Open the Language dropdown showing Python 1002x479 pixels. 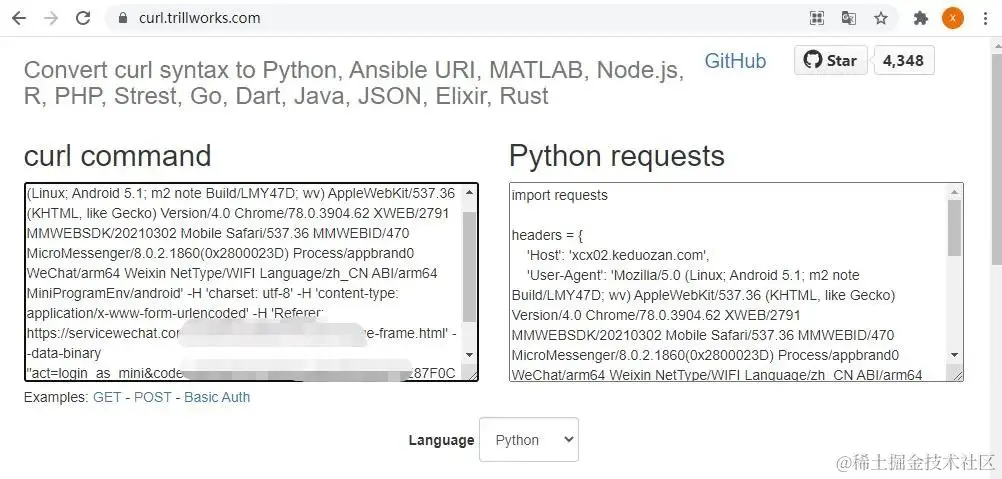point(528,439)
